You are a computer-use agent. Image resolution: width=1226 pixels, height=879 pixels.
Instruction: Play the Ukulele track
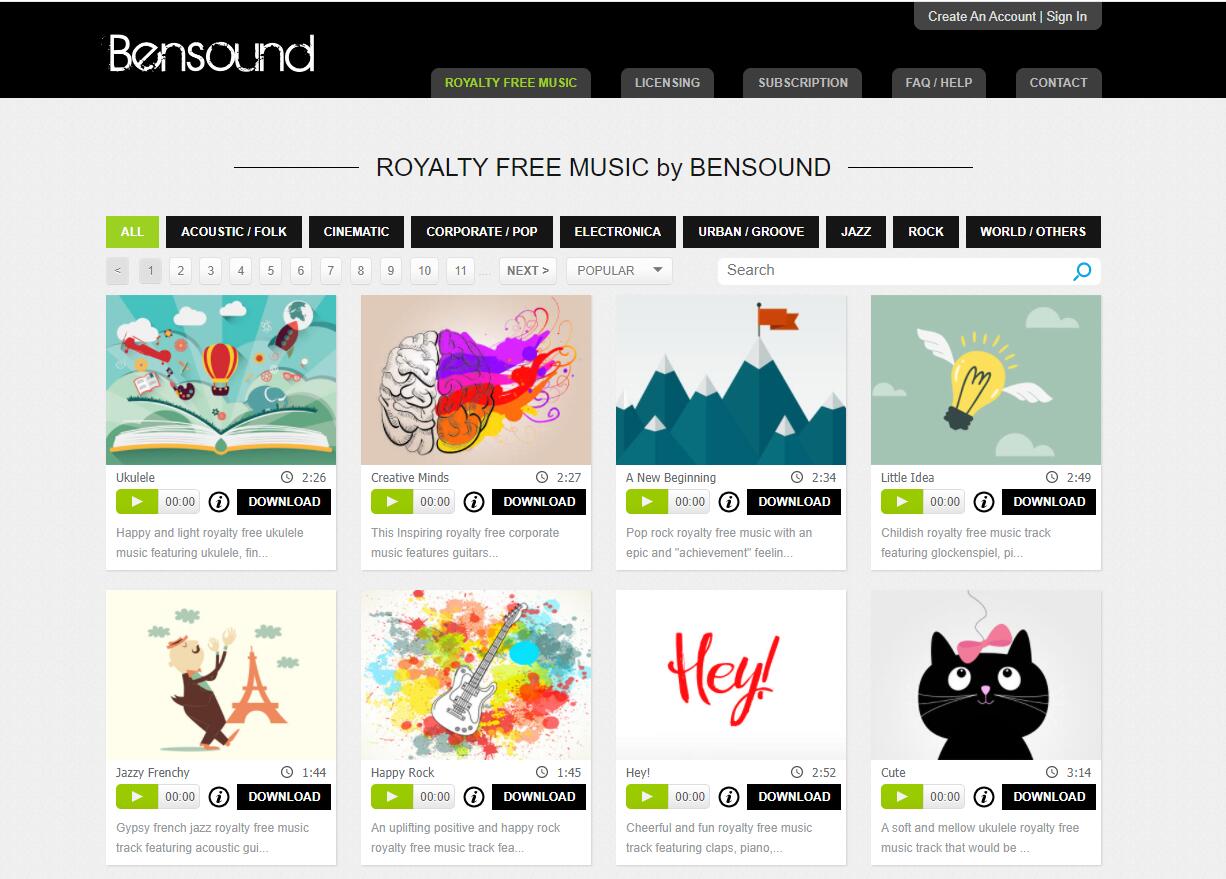point(137,502)
